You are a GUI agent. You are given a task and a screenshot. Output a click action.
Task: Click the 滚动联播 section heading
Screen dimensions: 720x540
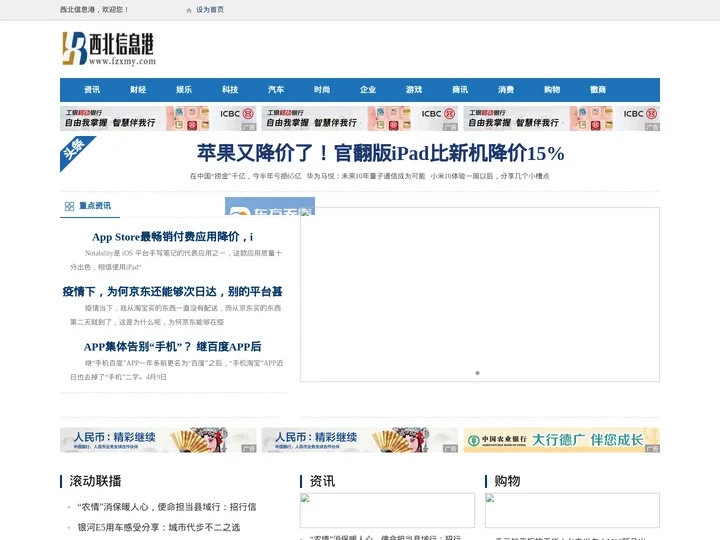(95, 481)
